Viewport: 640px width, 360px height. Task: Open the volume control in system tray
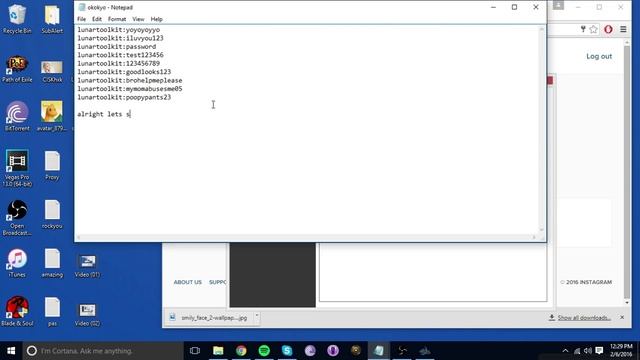click(588, 351)
